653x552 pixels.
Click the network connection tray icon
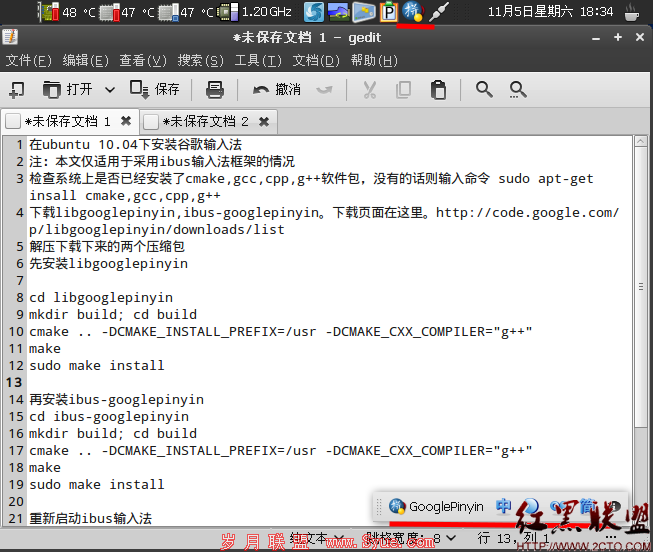[439, 12]
